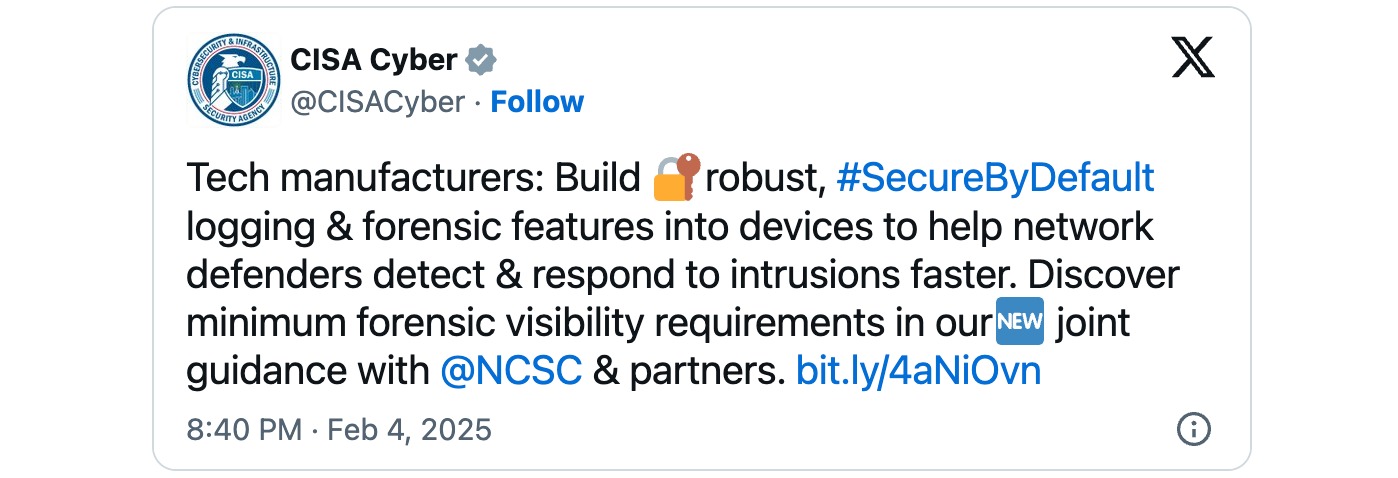This screenshot has width=1398, height=478.
Task: Open the tweet info circle icon
Action: coord(1194,430)
